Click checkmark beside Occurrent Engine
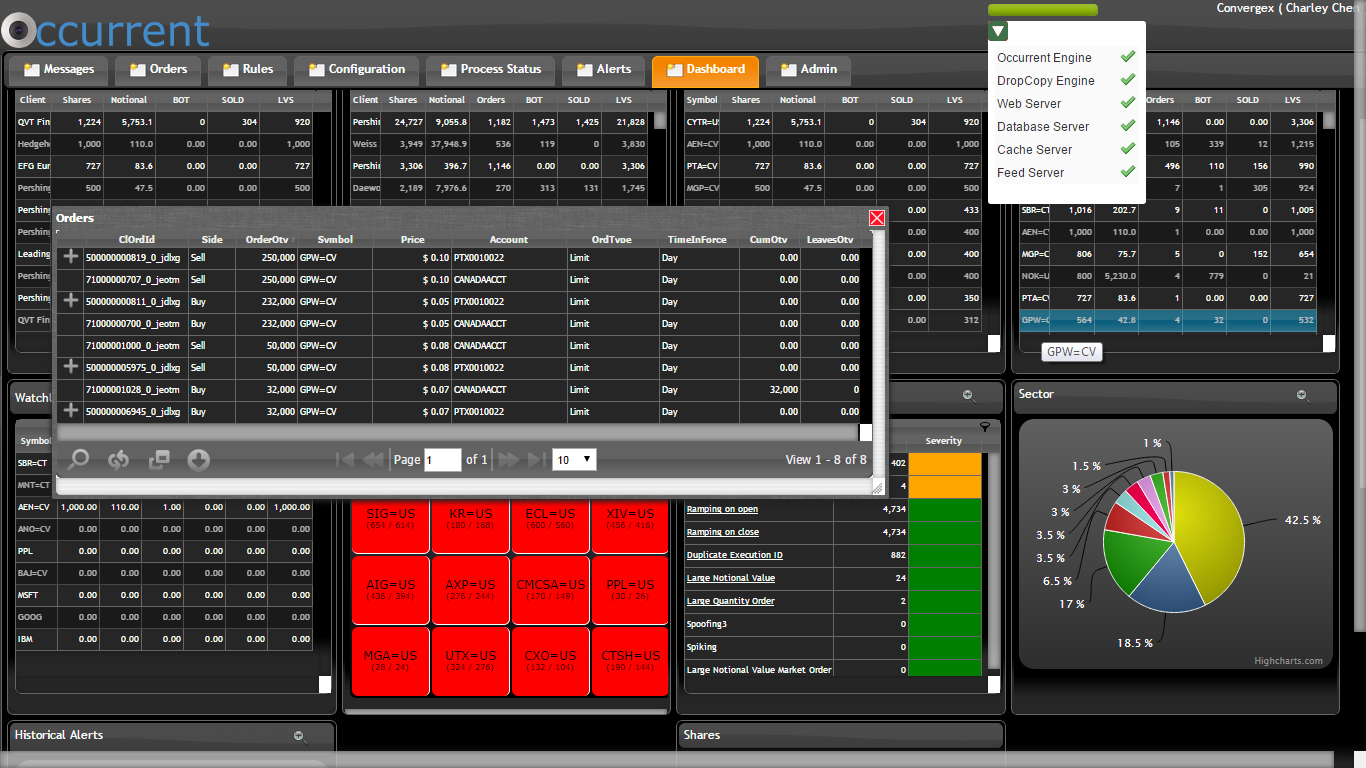 (1128, 57)
